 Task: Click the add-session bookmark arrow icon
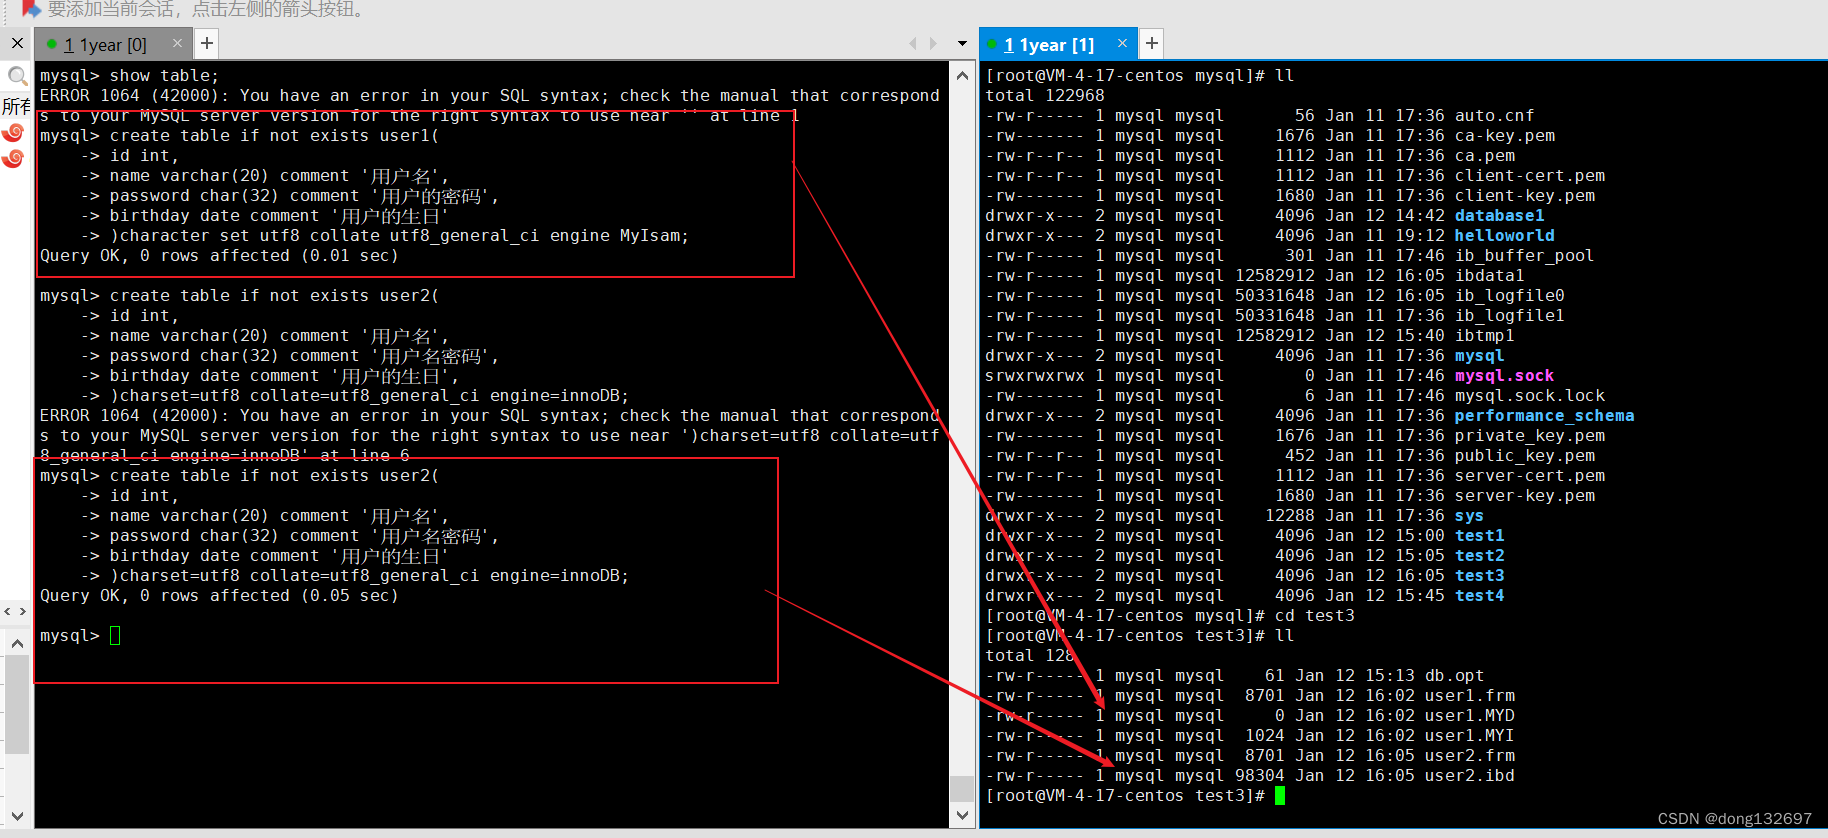coord(31,9)
